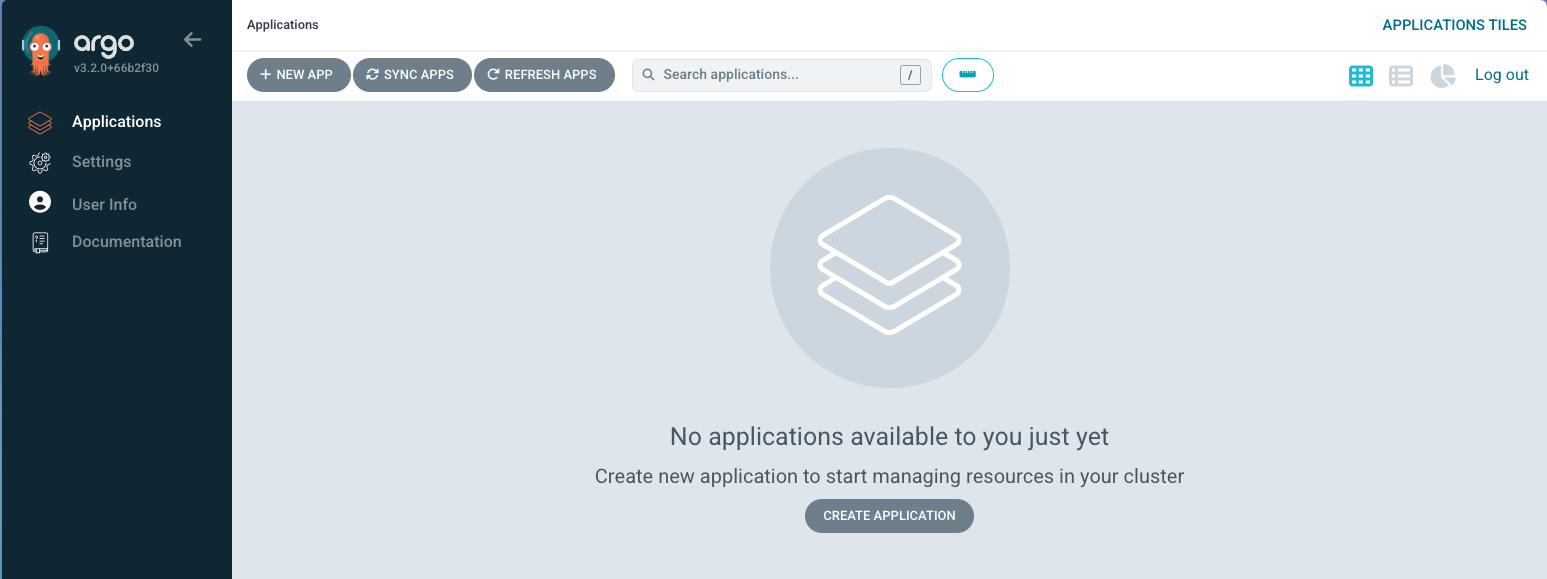Viewport: 1547px width, 579px height.
Task: Click inside the Search applications field
Action: tap(770, 74)
